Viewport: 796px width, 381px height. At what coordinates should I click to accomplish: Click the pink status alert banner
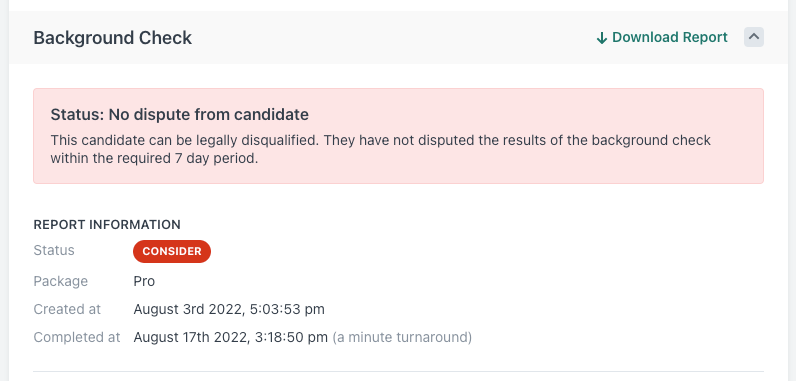click(399, 136)
